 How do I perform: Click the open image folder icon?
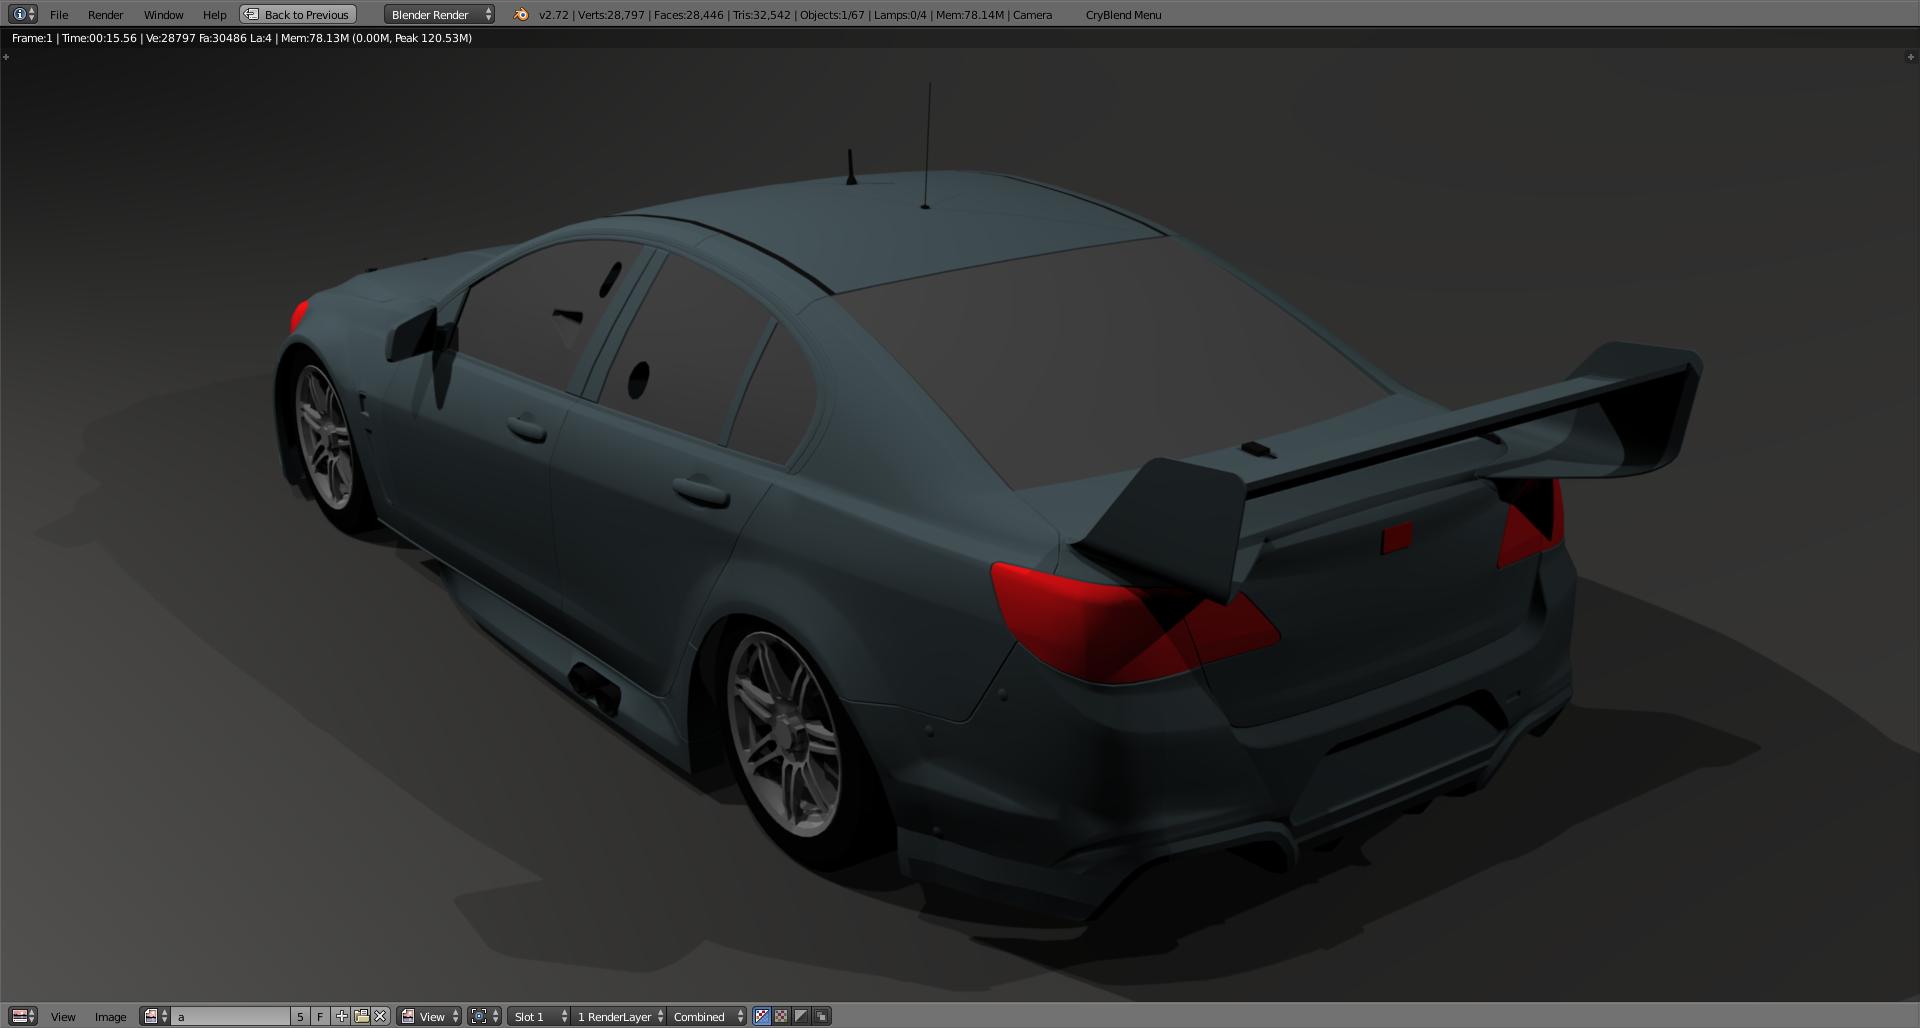(361, 1016)
